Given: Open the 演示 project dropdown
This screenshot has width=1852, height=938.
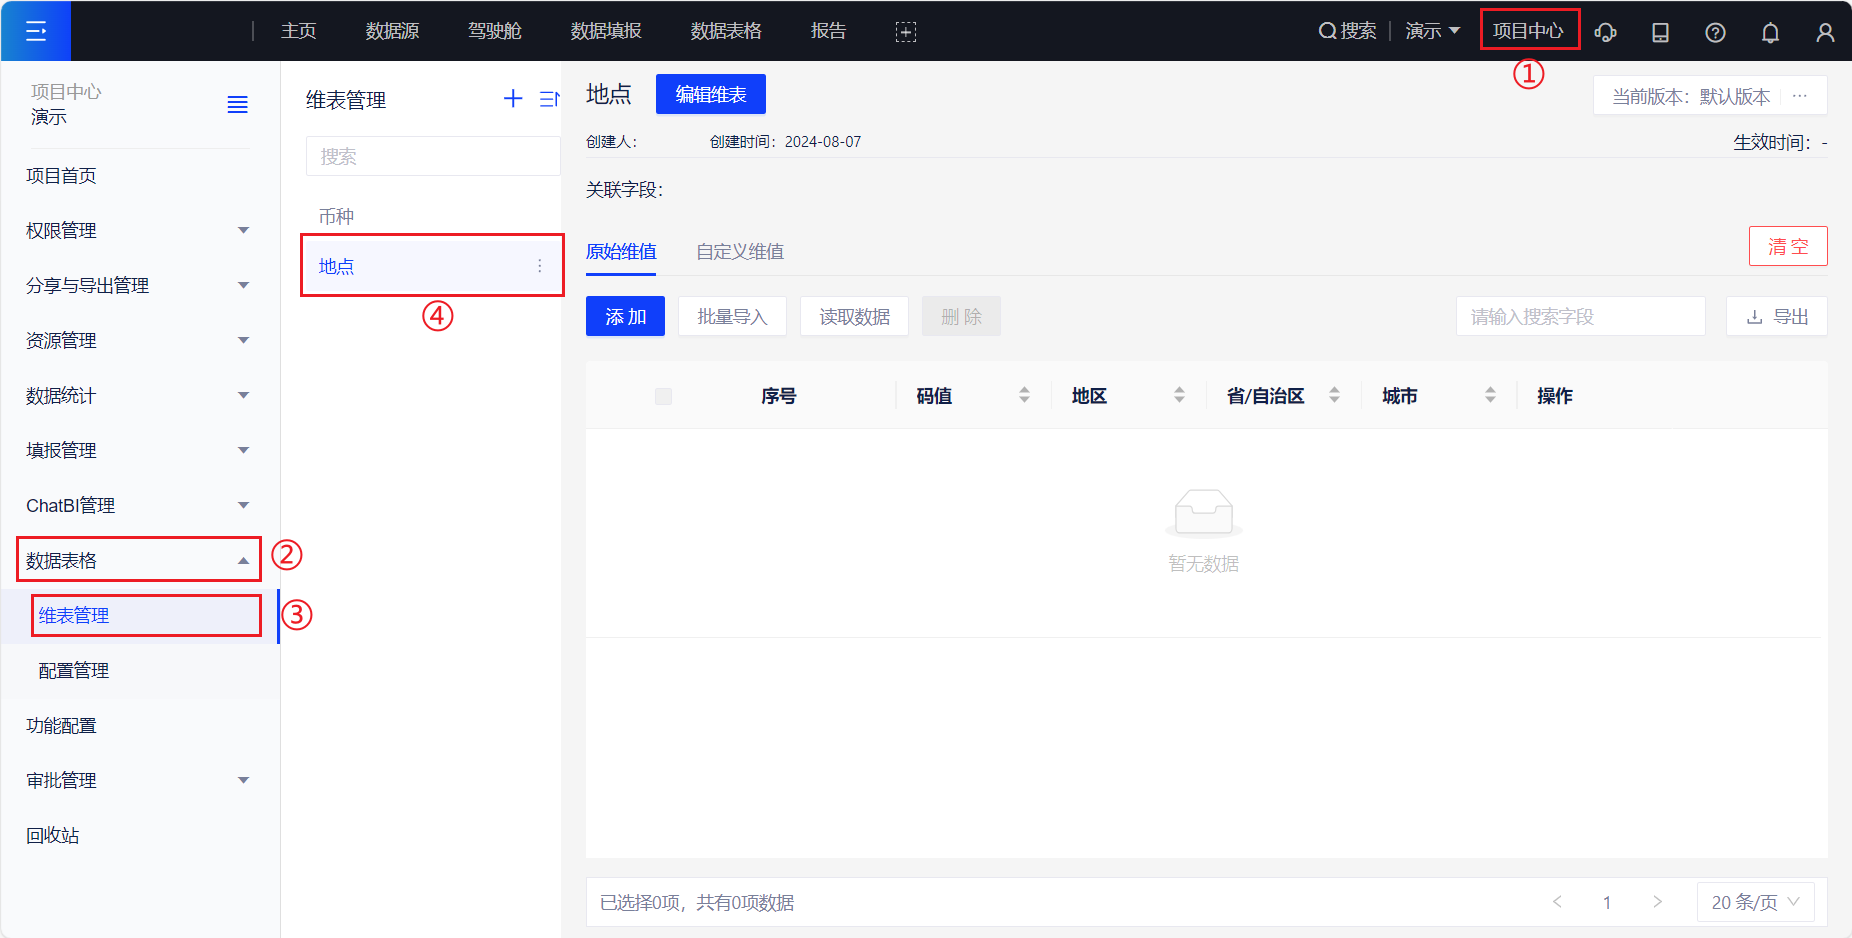Looking at the screenshot, I should [1432, 31].
